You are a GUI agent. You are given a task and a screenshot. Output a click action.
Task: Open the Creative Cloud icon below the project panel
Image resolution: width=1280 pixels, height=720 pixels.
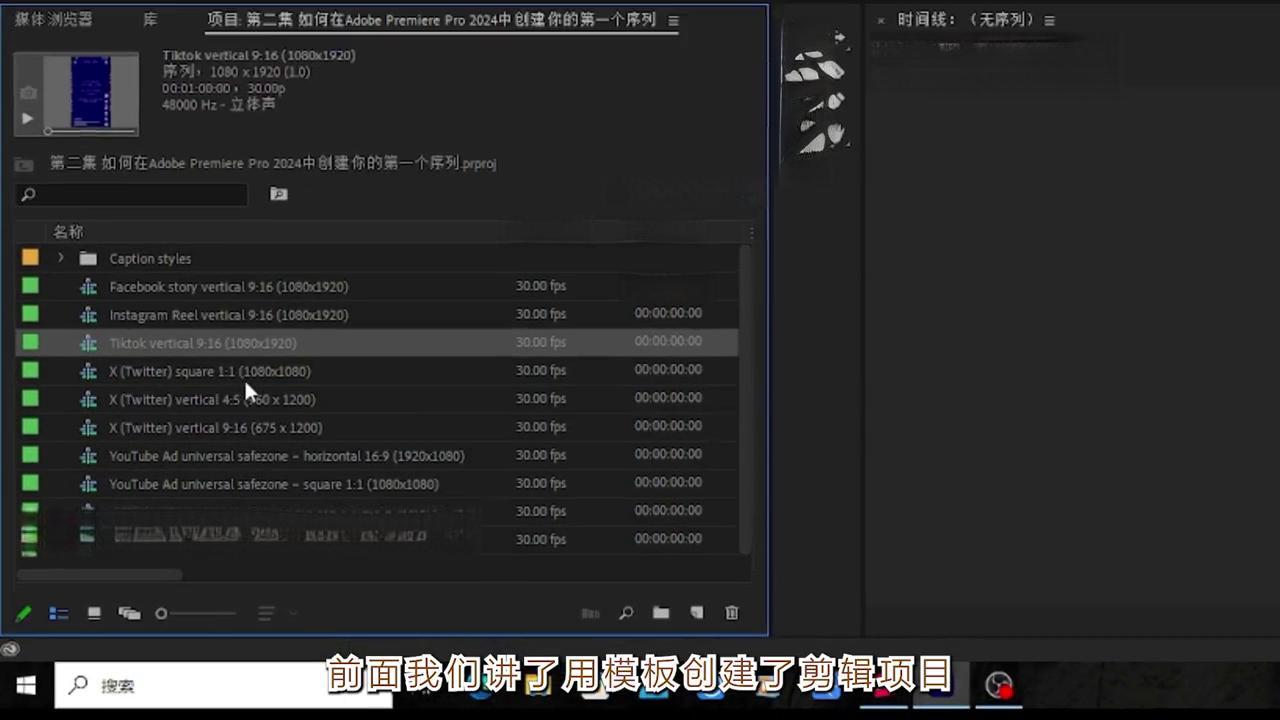(x=10, y=648)
